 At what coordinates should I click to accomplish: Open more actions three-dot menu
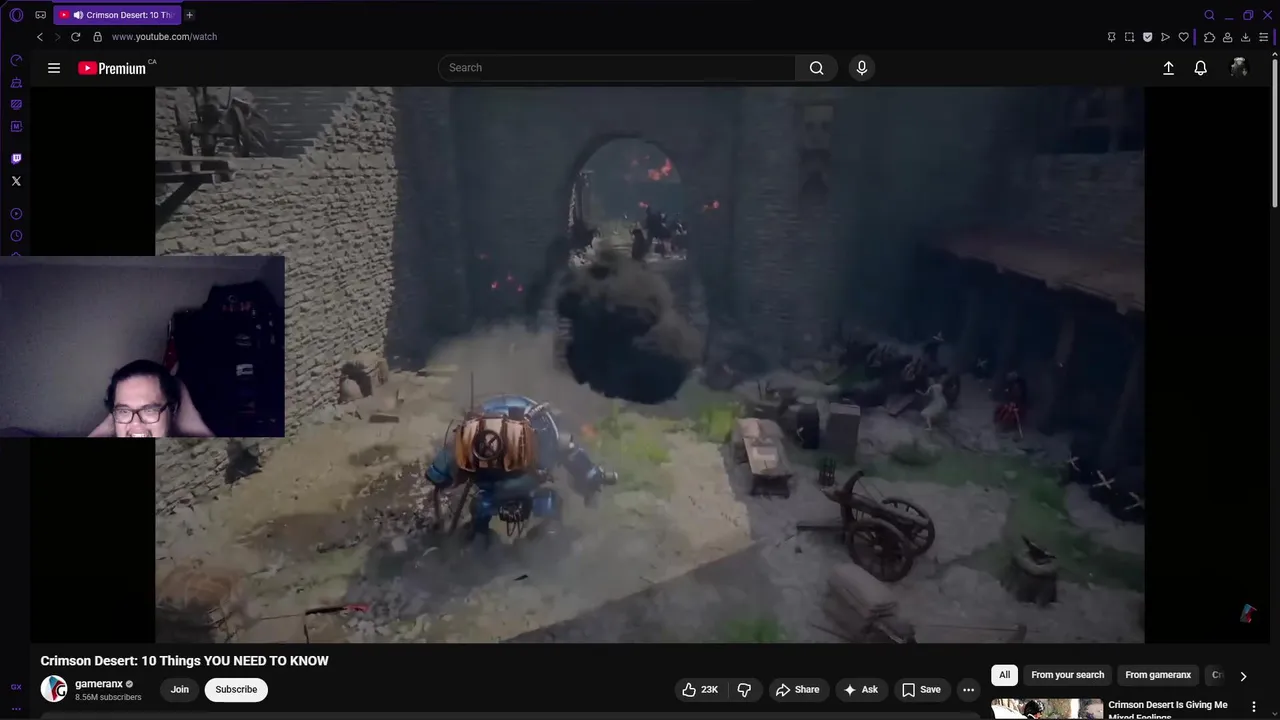968,690
